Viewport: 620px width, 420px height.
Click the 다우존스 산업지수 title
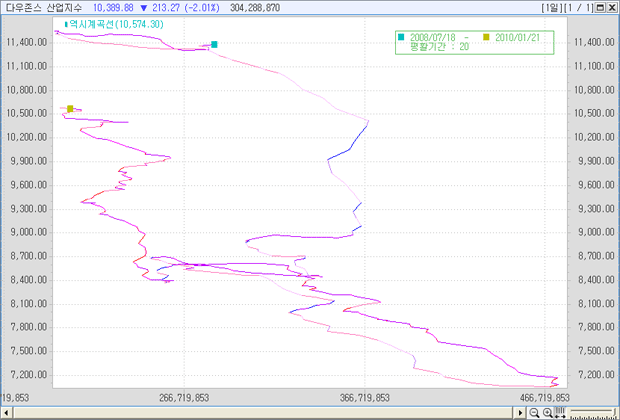pos(44,7)
